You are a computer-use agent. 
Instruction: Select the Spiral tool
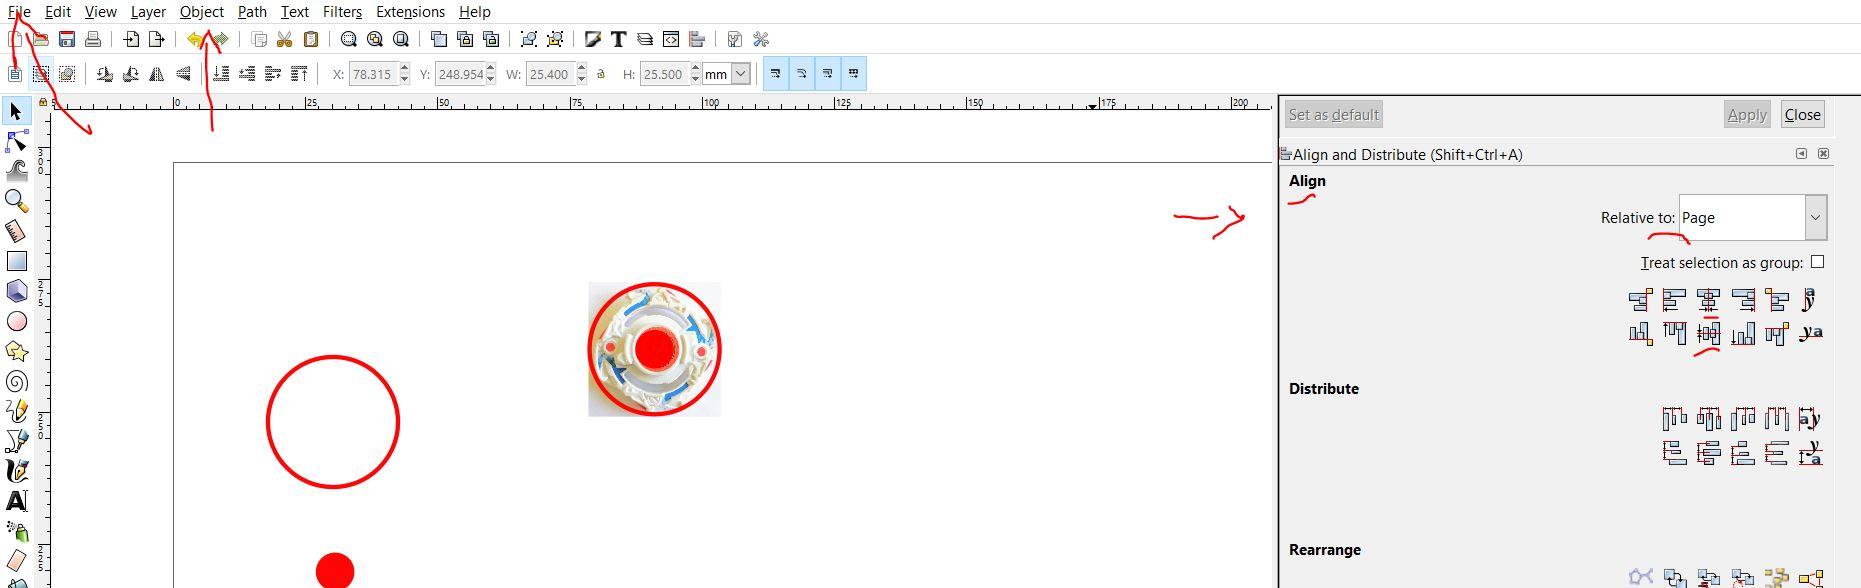click(x=16, y=381)
